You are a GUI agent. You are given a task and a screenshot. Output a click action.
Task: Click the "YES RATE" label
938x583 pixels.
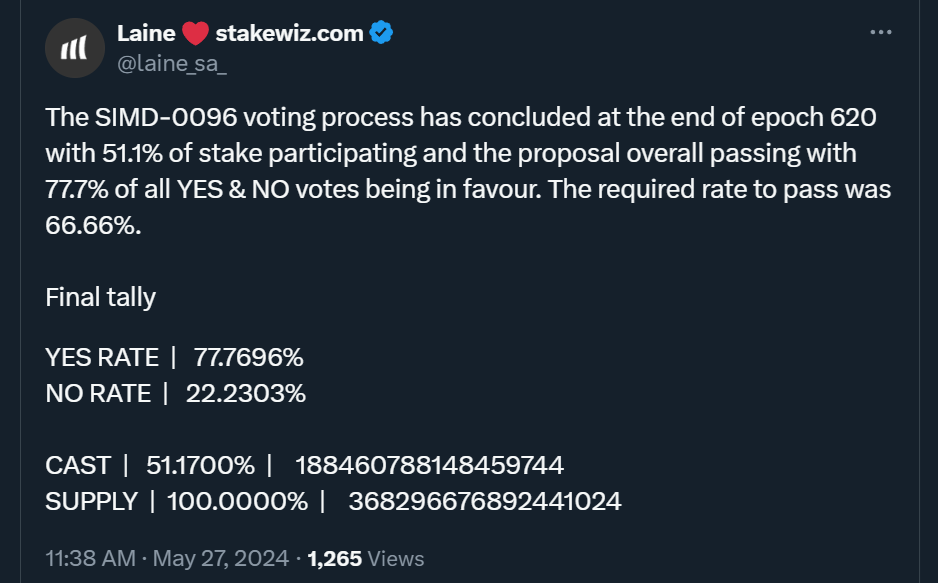[102, 357]
